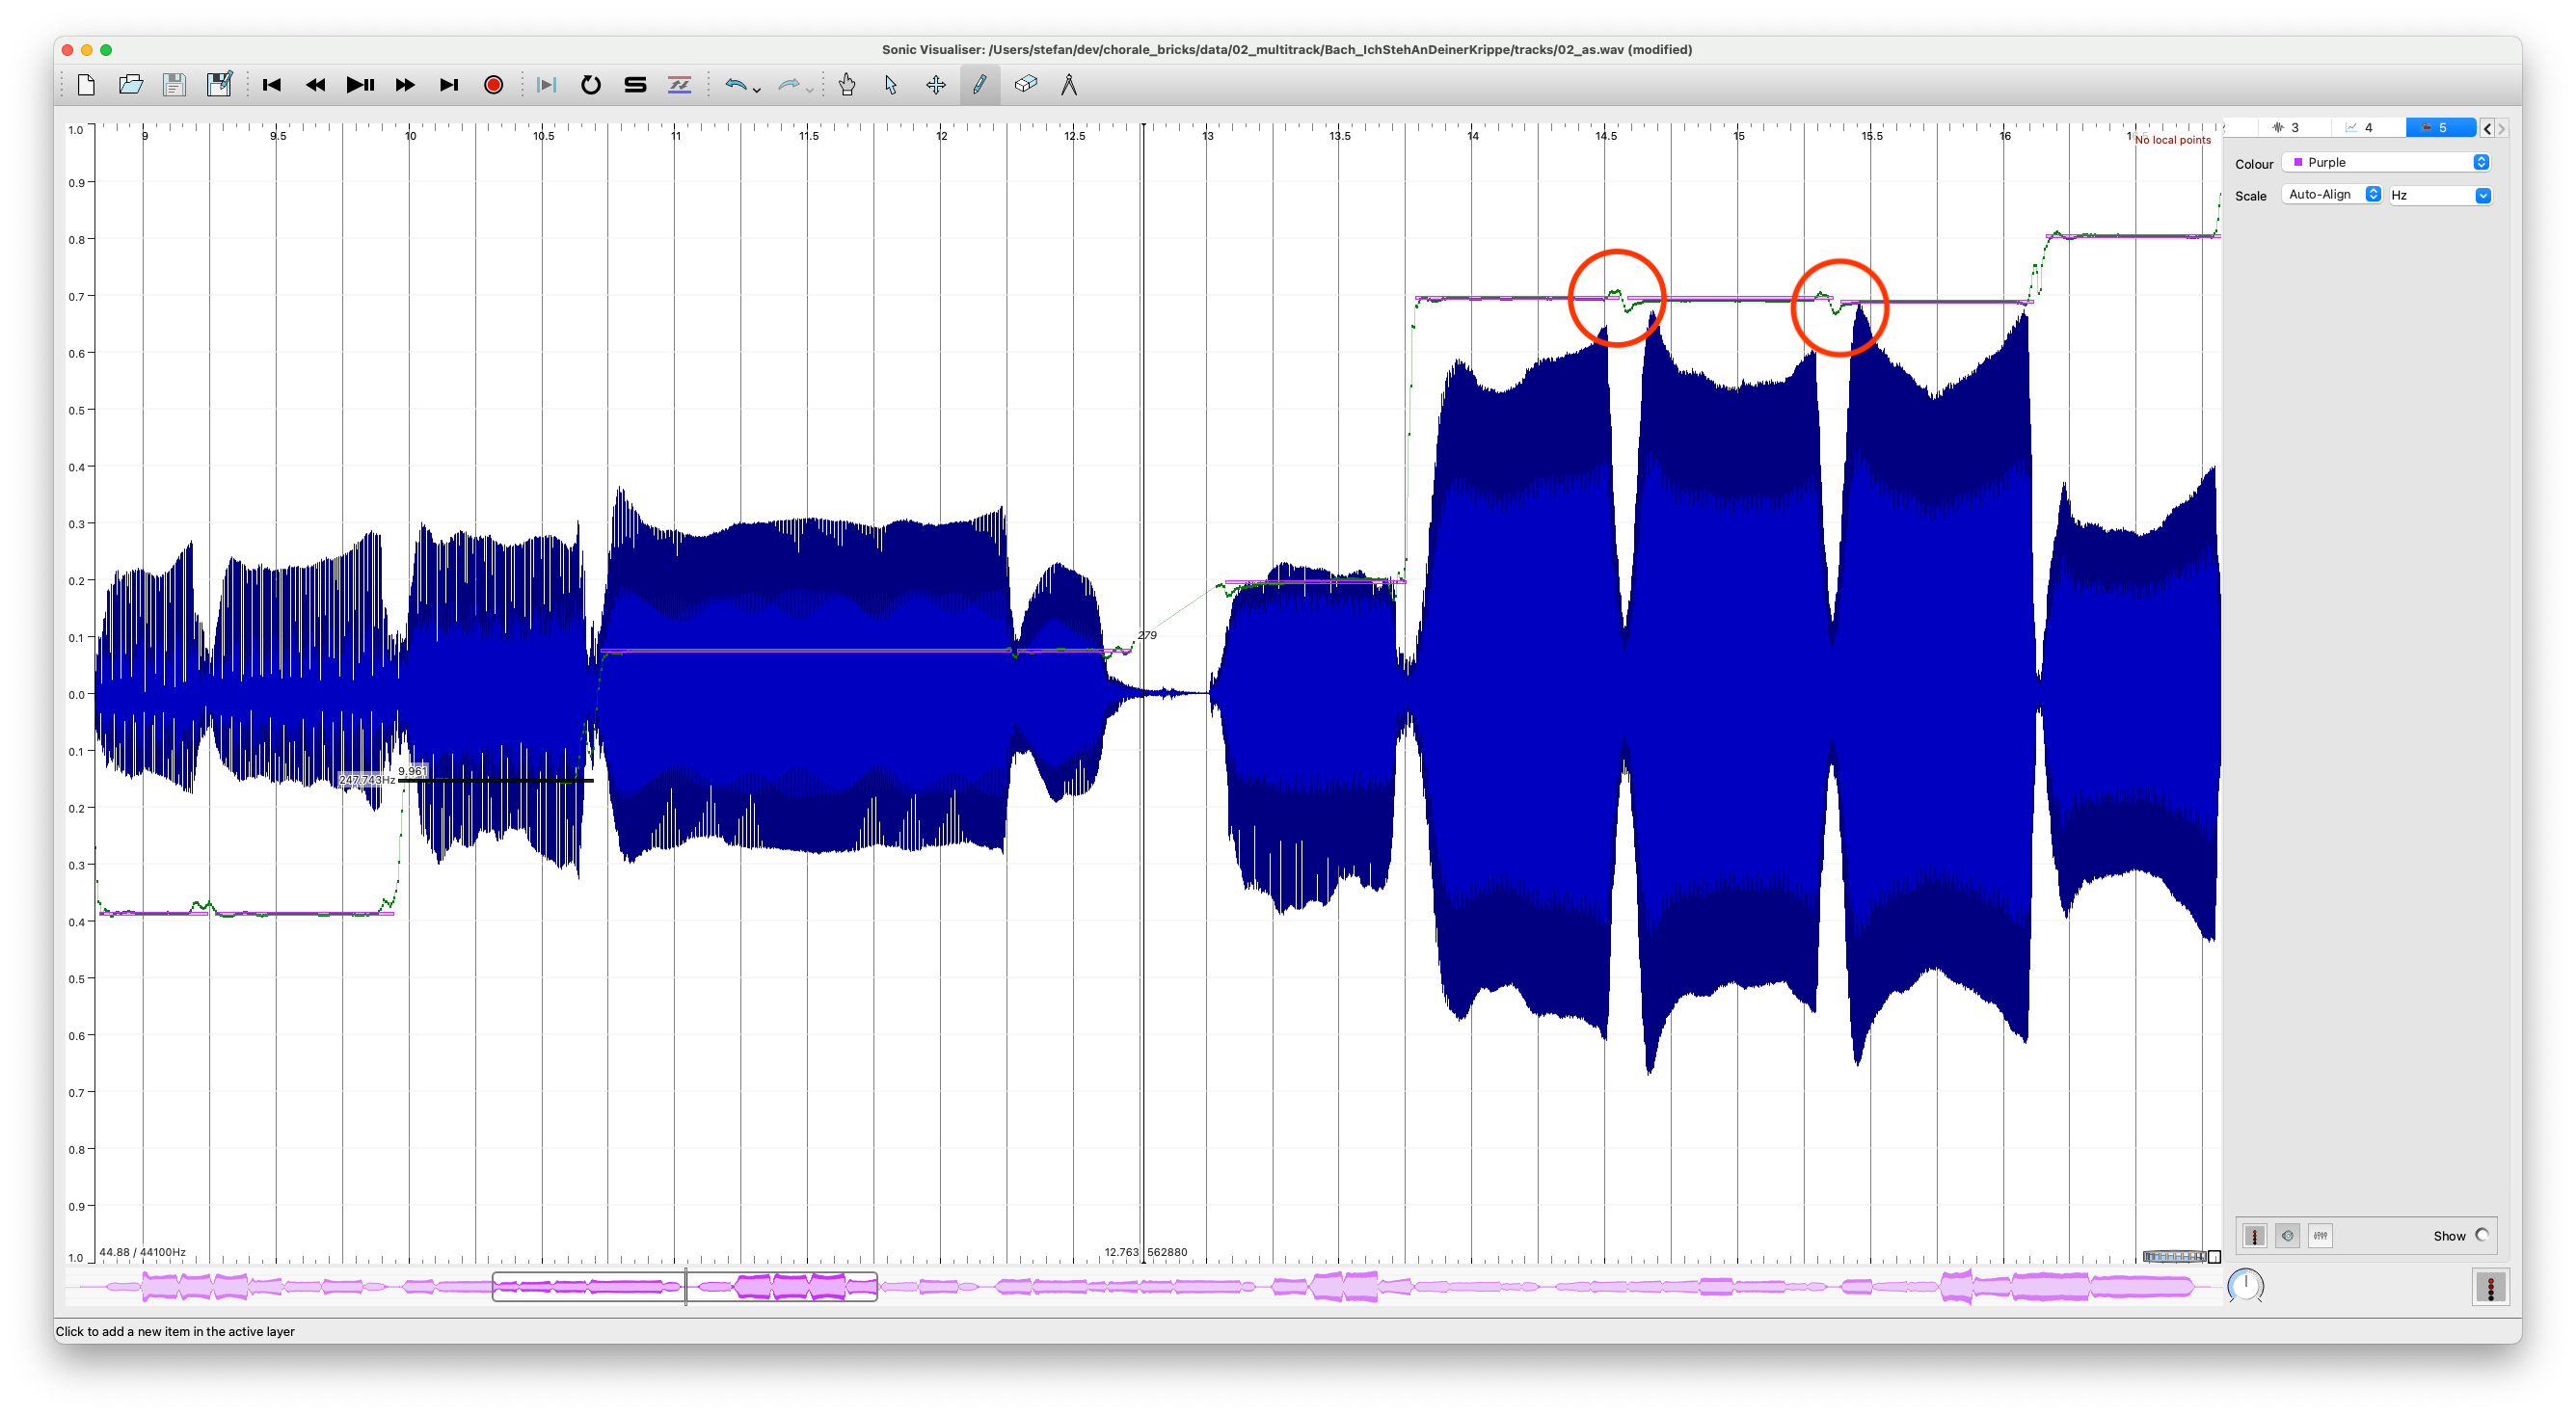Click the Play/Pause button
The width and height of the screenshot is (2576, 1415).
[360, 85]
